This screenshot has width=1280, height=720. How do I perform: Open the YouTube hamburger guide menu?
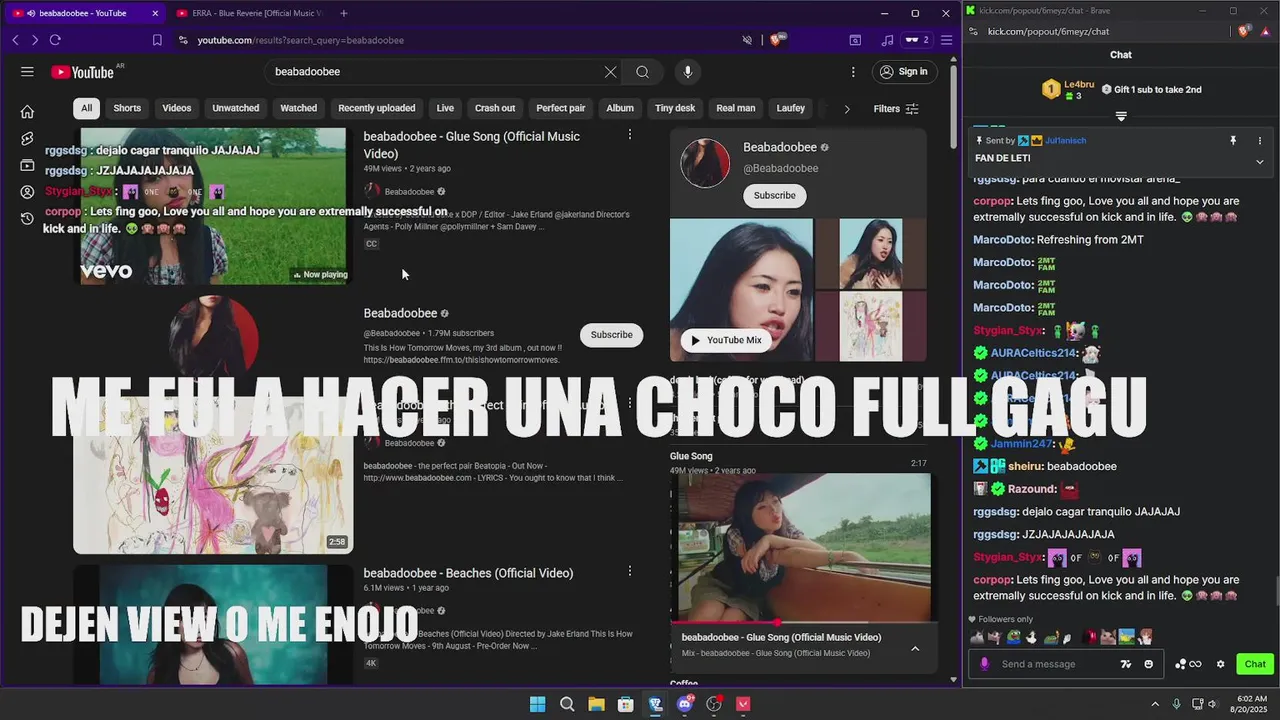tap(27, 72)
